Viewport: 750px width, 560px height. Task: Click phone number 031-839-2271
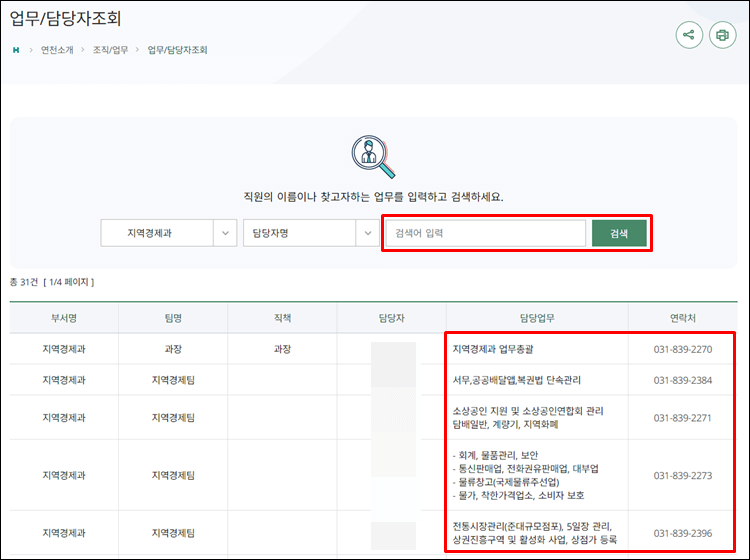pos(683,418)
